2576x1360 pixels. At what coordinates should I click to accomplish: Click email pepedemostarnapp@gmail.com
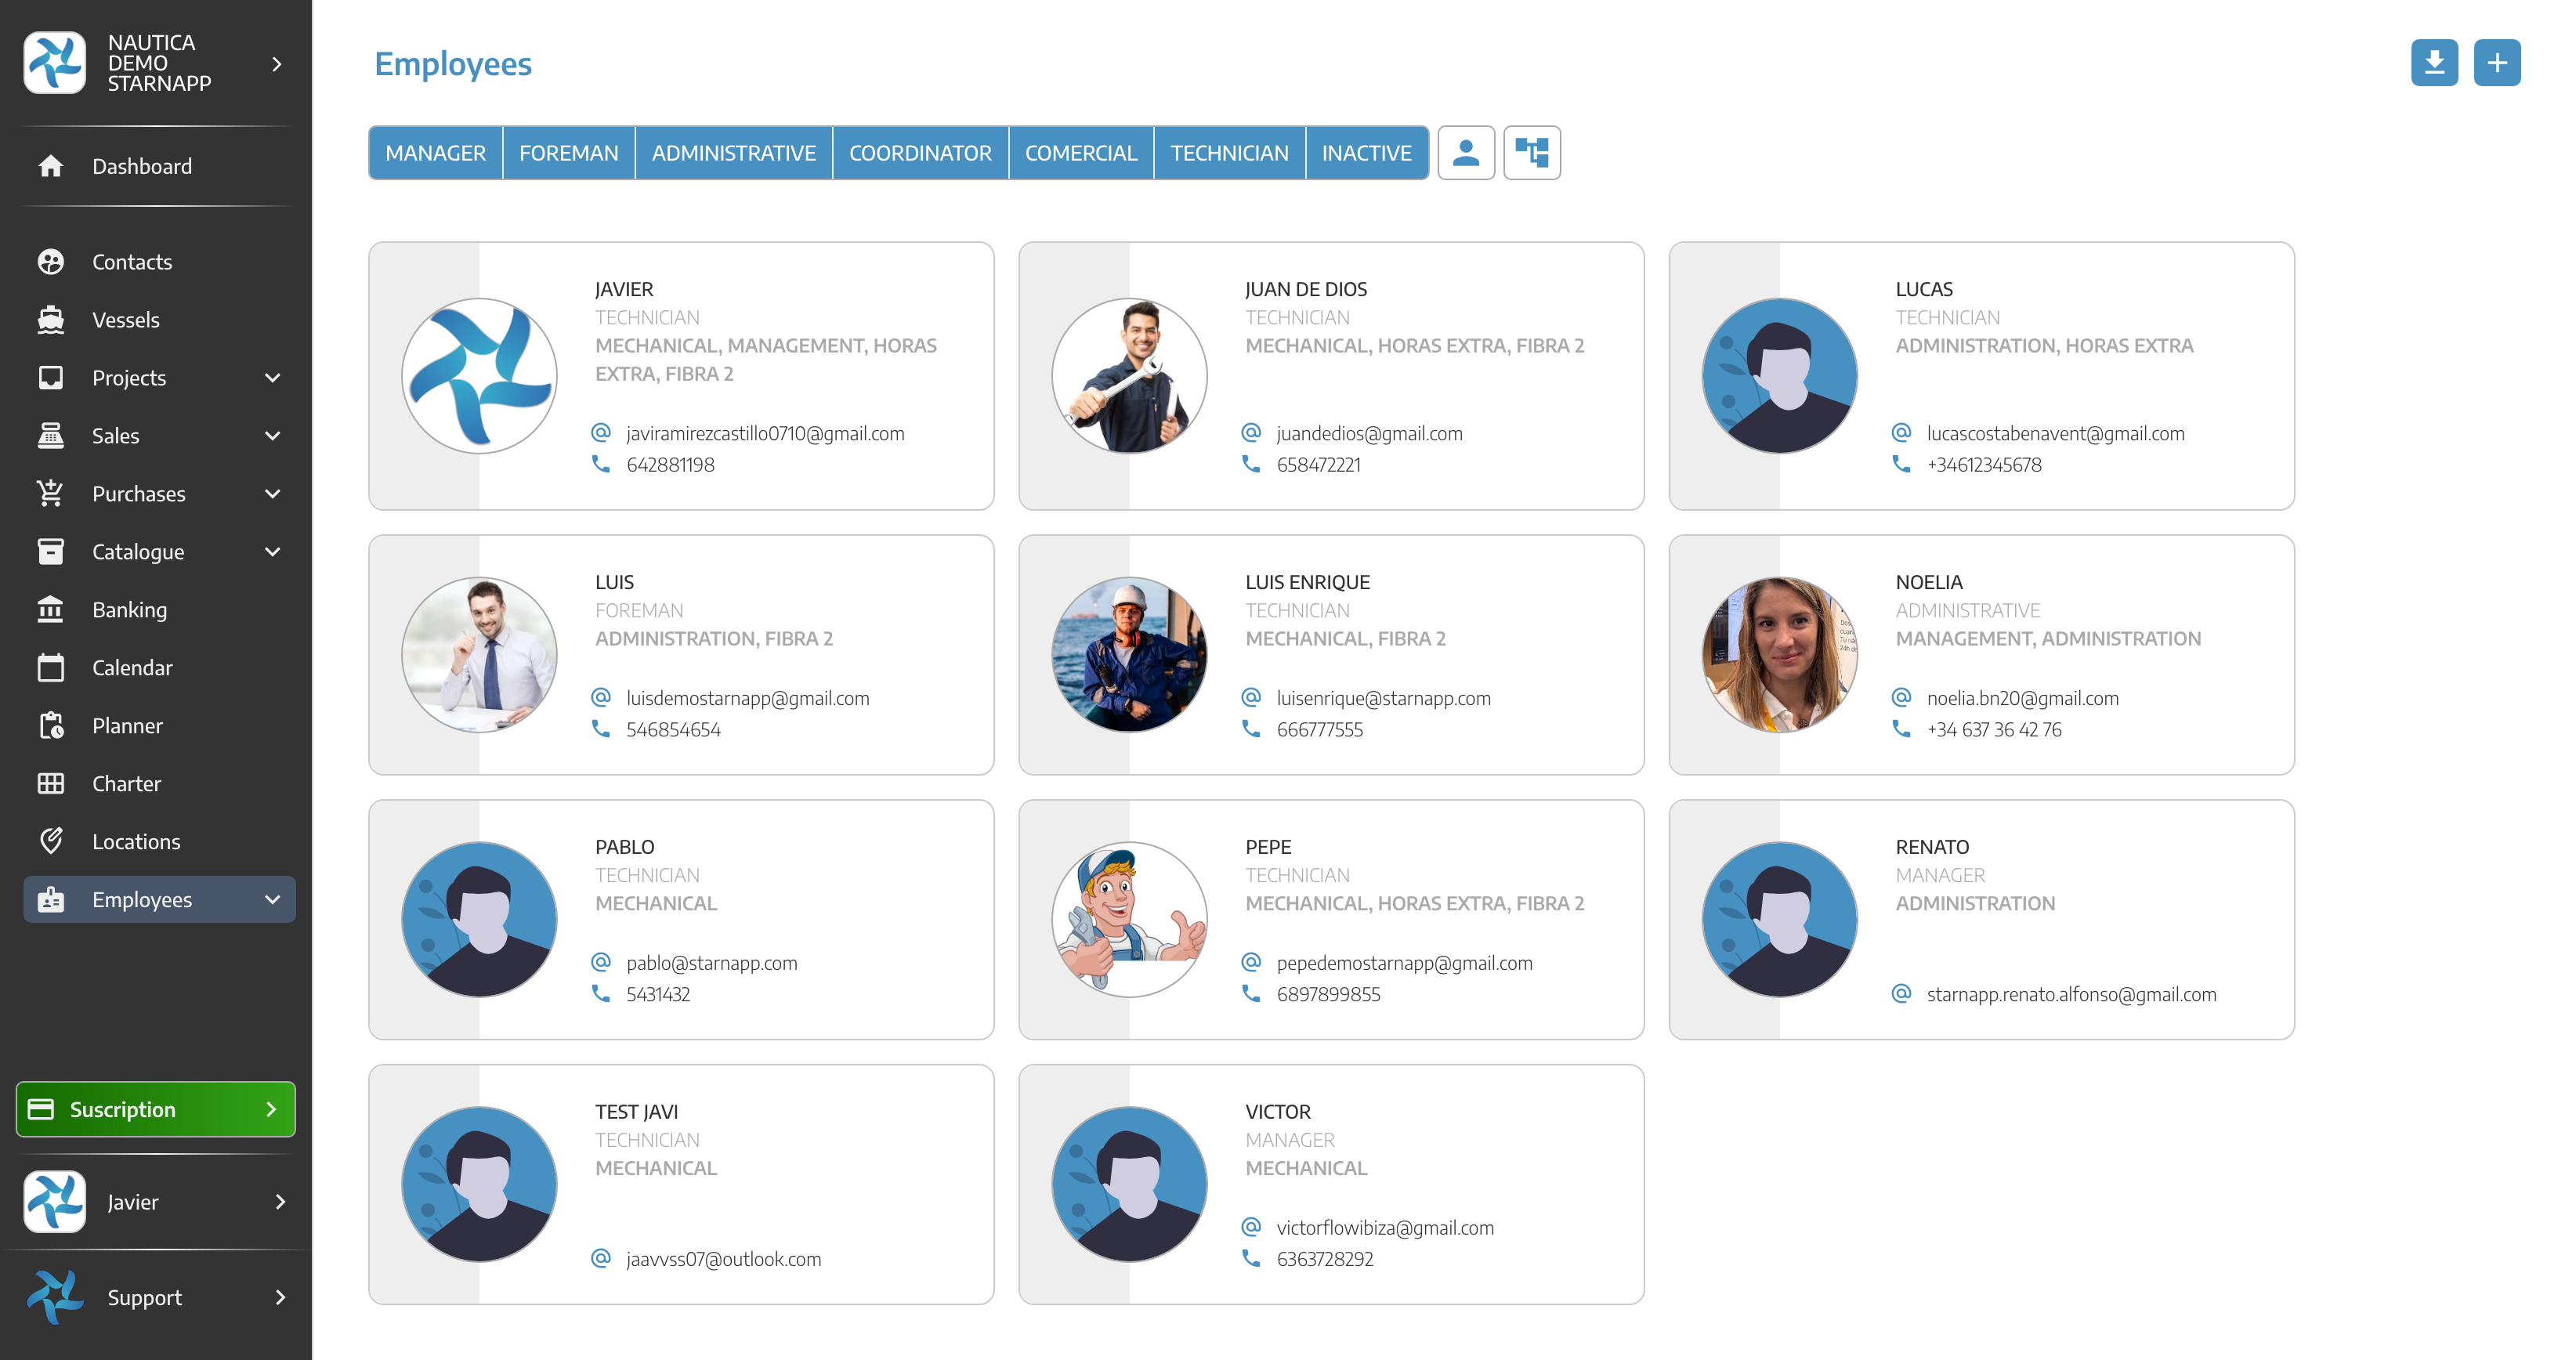1405,963
